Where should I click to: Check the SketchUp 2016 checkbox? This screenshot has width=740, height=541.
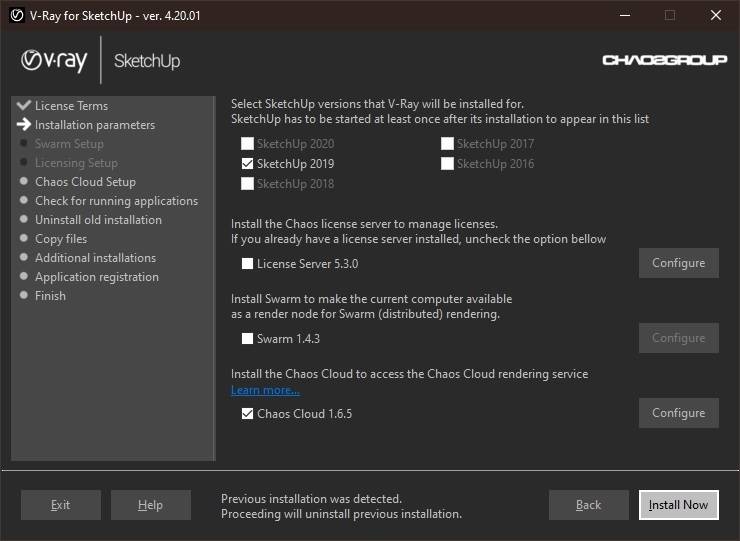(x=447, y=163)
